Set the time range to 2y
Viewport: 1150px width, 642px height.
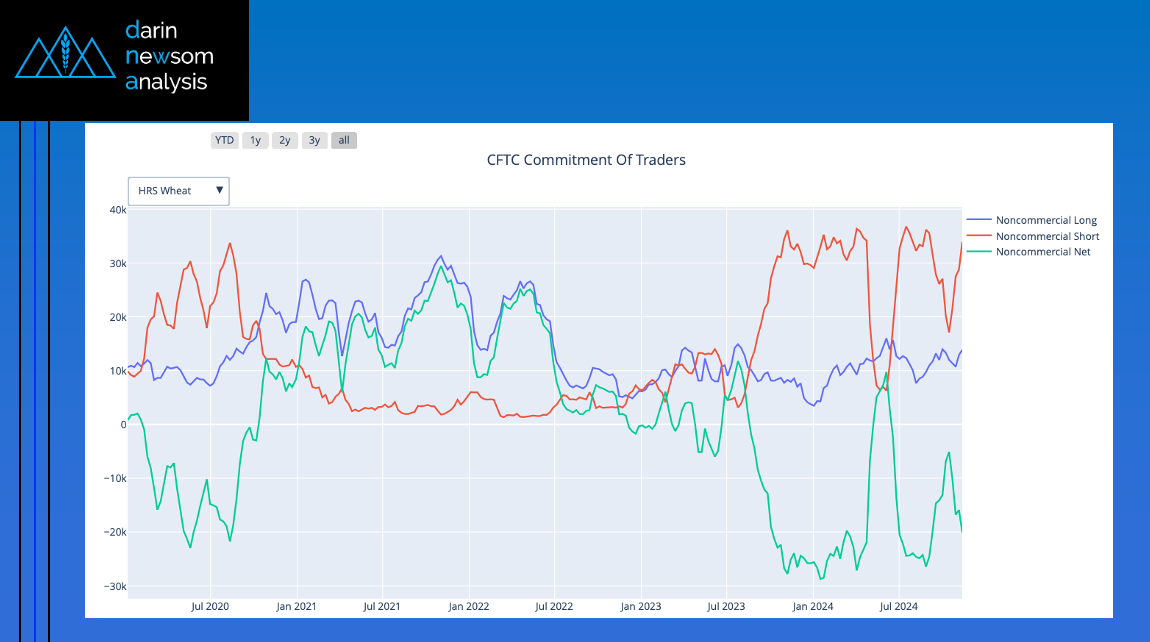point(285,140)
